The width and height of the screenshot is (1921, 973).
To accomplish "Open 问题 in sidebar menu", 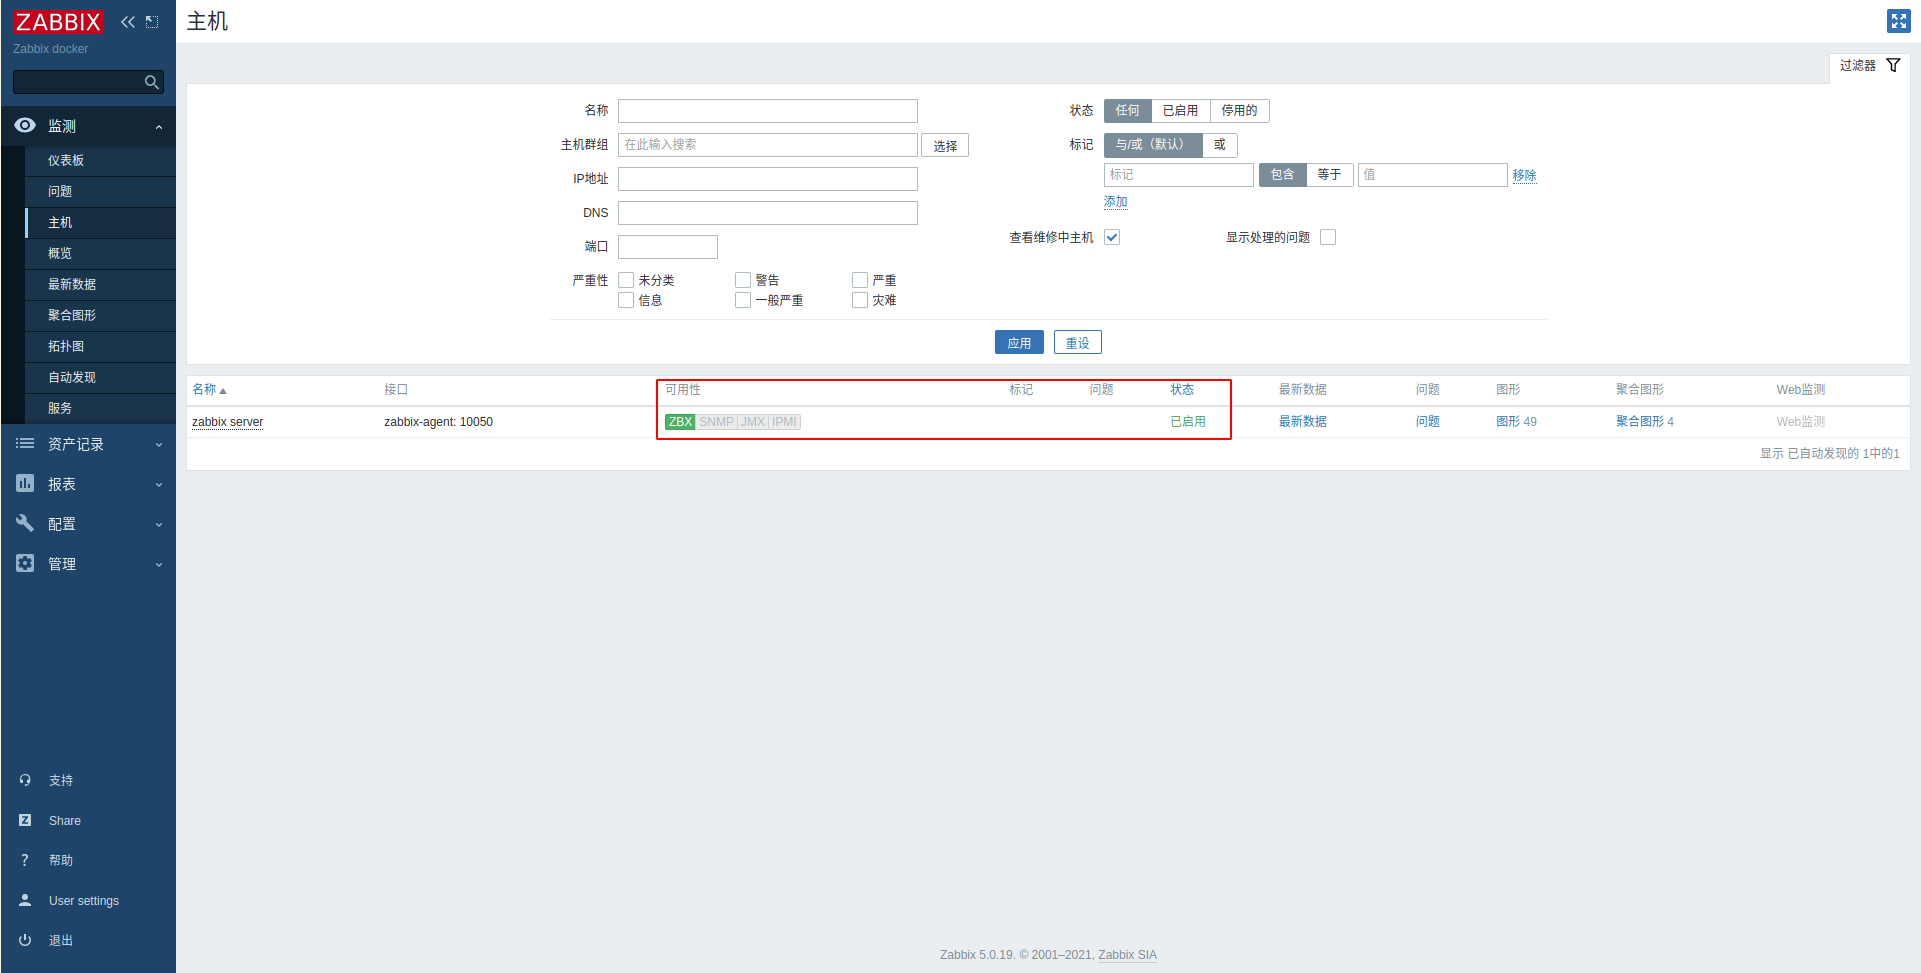I will (x=100, y=191).
